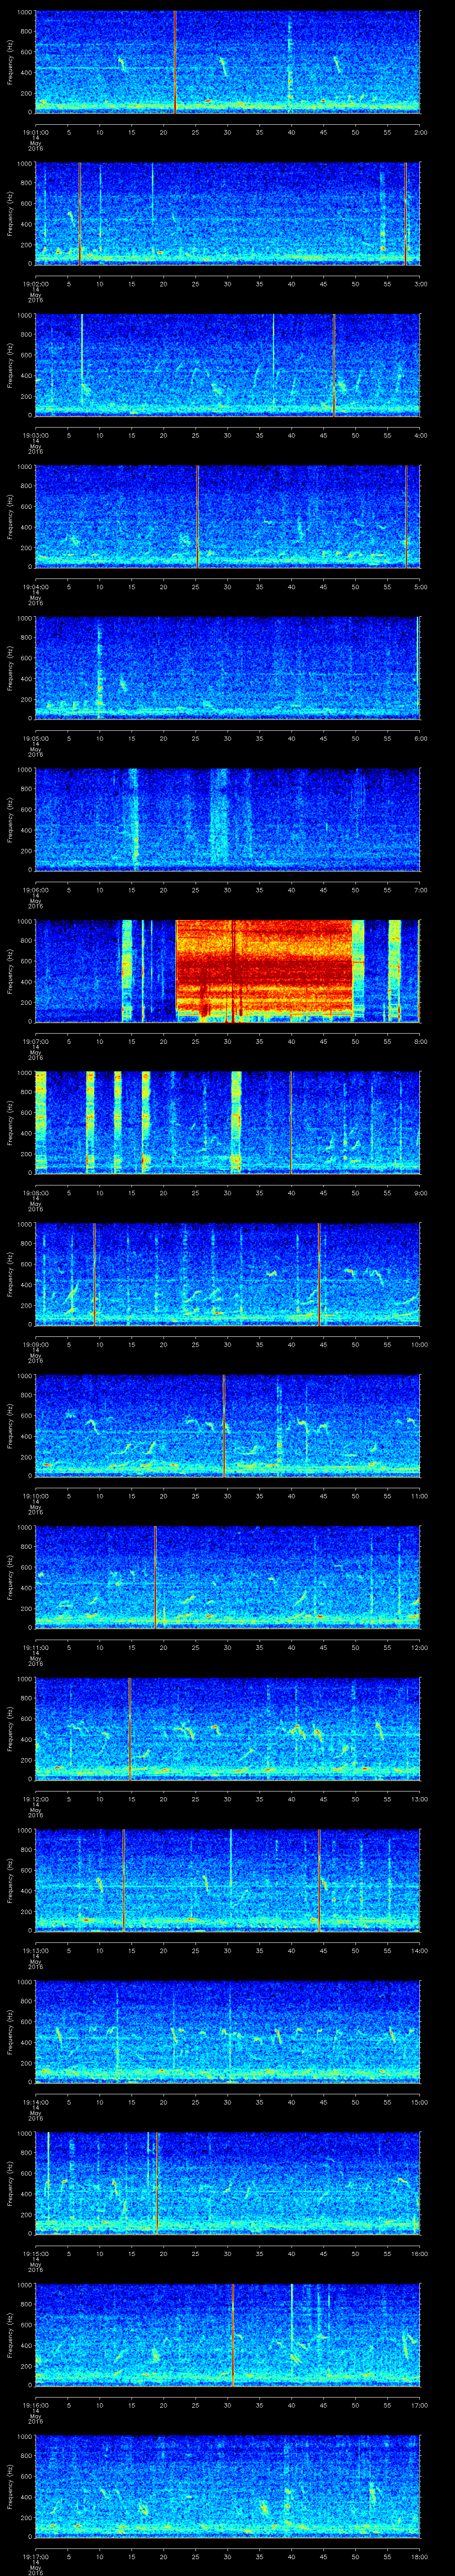This screenshot has width=455, height=2576.
Task: Click the 30 second tick under 19:06:00 panel
Action: coord(227,890)
